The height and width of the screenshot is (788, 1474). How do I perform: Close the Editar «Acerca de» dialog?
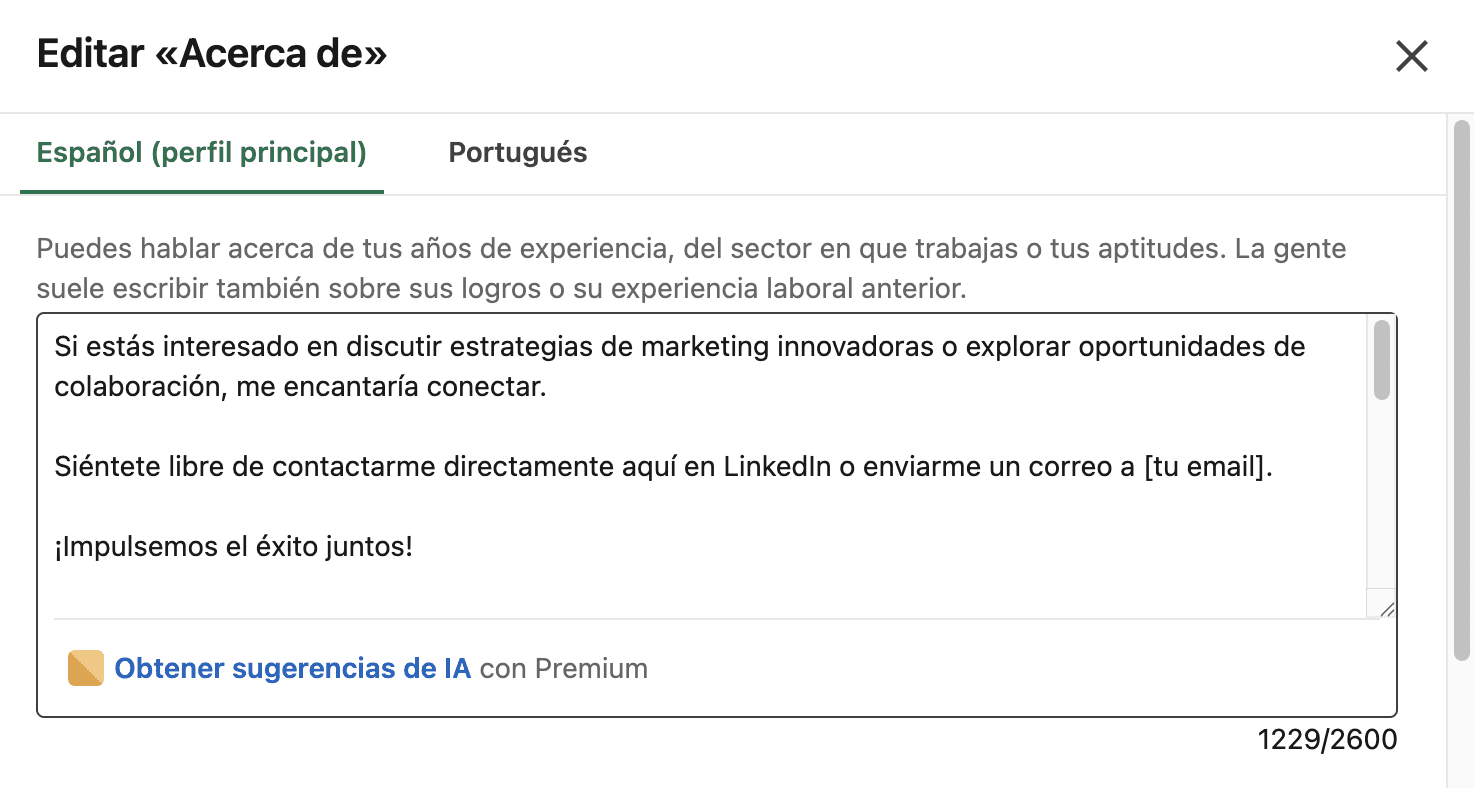coord(1411,56)
